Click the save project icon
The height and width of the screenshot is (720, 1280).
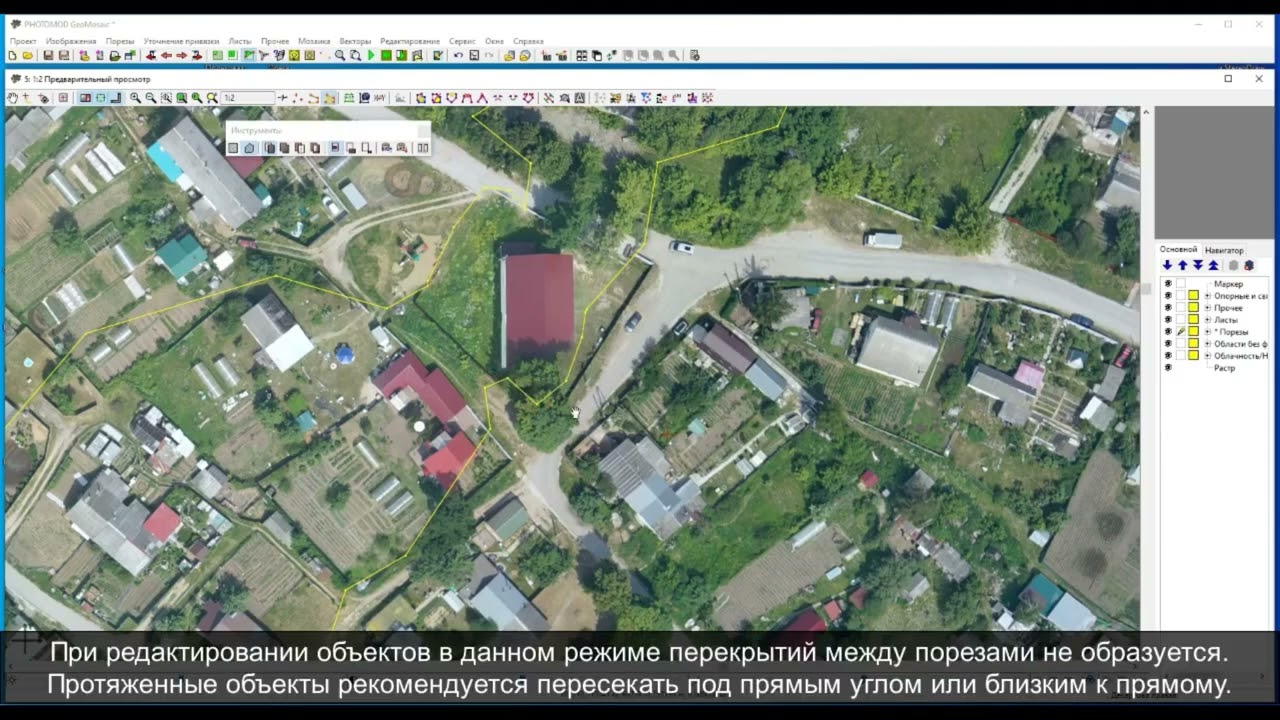tap(48, 55)
